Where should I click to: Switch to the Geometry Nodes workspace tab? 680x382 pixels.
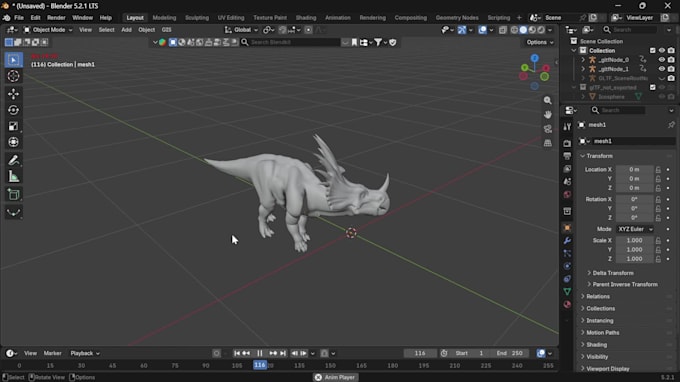pyautogui.click(x=457, y=18)
